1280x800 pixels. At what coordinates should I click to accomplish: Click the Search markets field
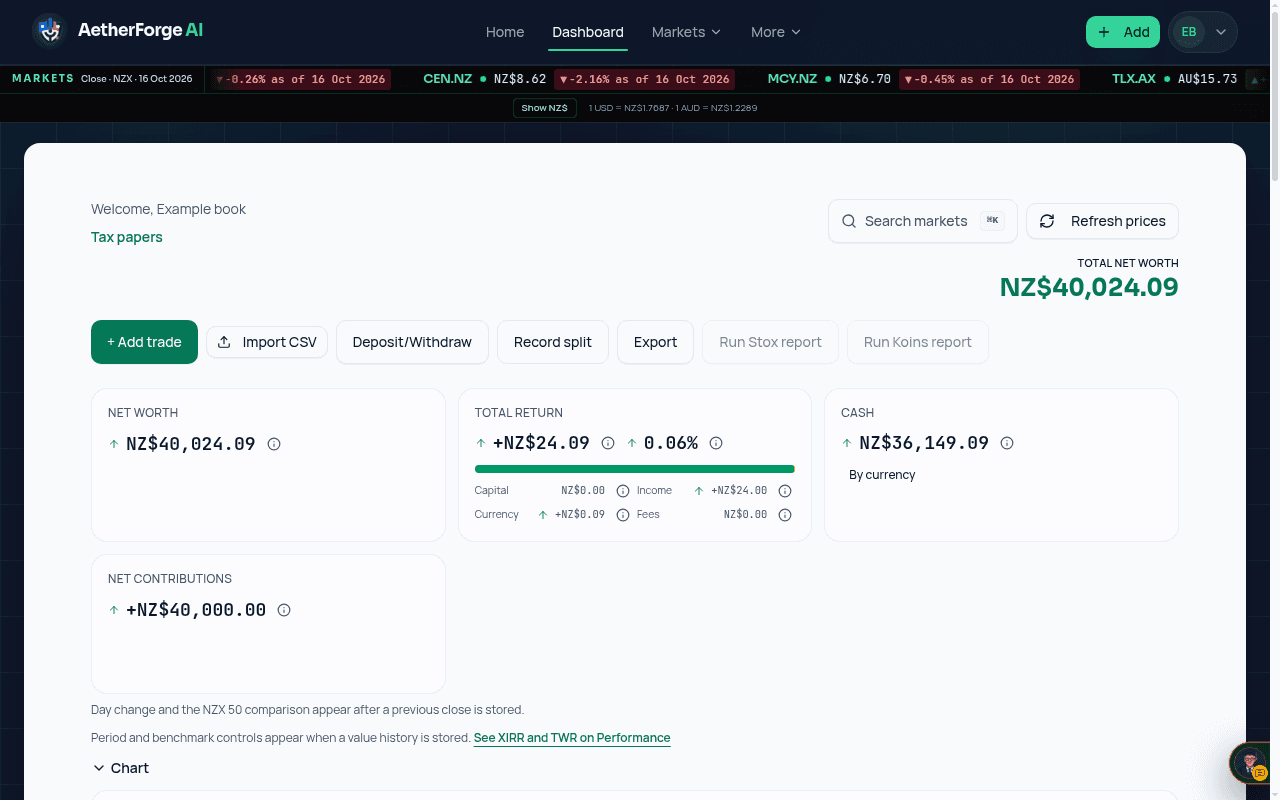tap(922, 221)
